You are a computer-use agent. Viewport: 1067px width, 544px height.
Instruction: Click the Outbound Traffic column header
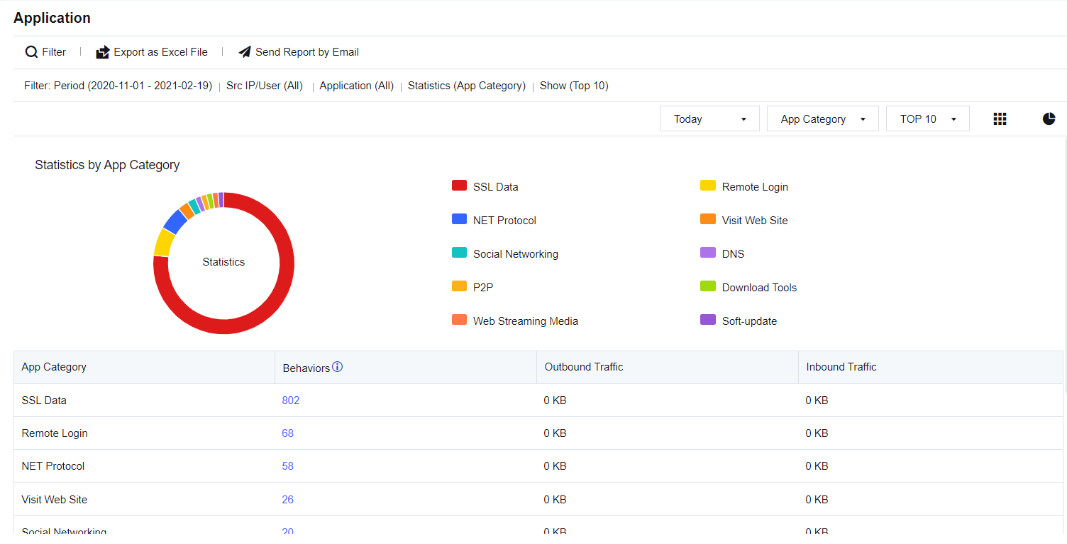[x=583, y=367]
